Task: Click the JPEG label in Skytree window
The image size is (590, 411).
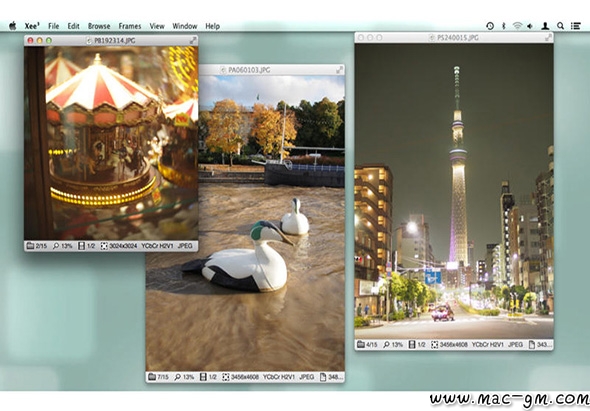Action: 515,344
